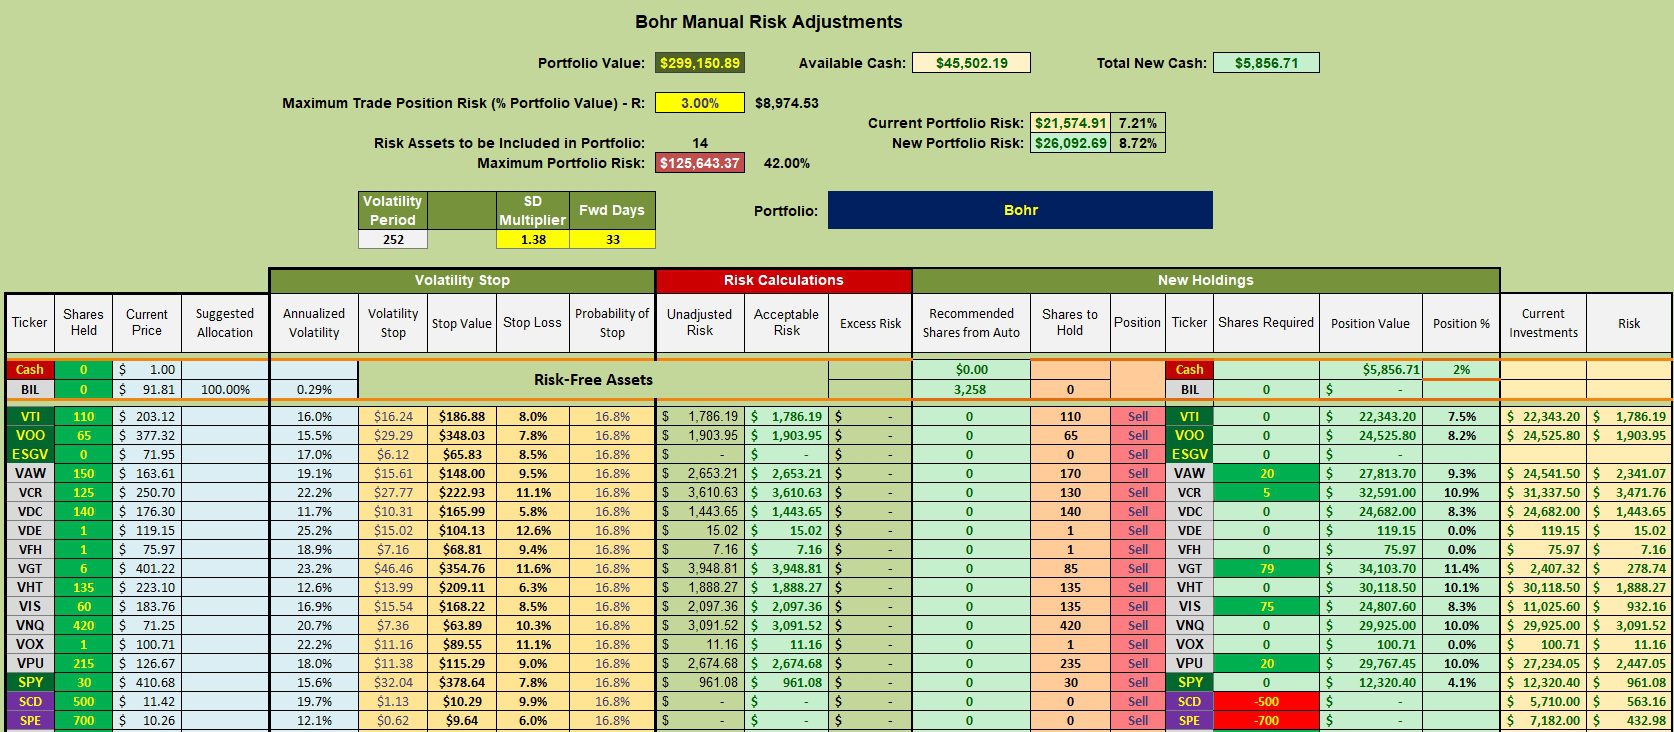Click the Risk-Free Assets label
This screenshot has width=1674, height=732.
pos(593,380)
